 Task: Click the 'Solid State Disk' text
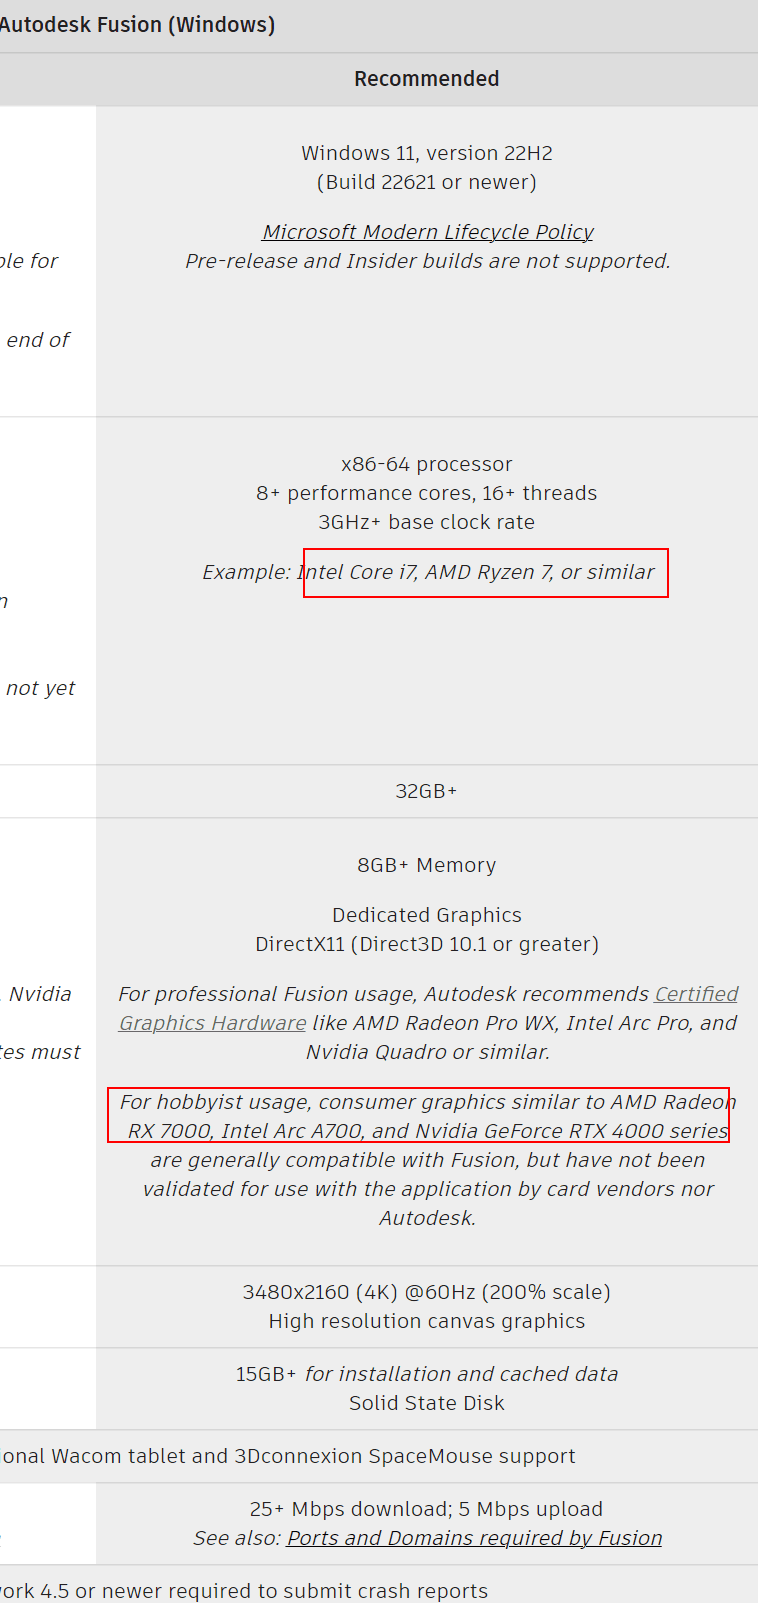click(427, 1403)
